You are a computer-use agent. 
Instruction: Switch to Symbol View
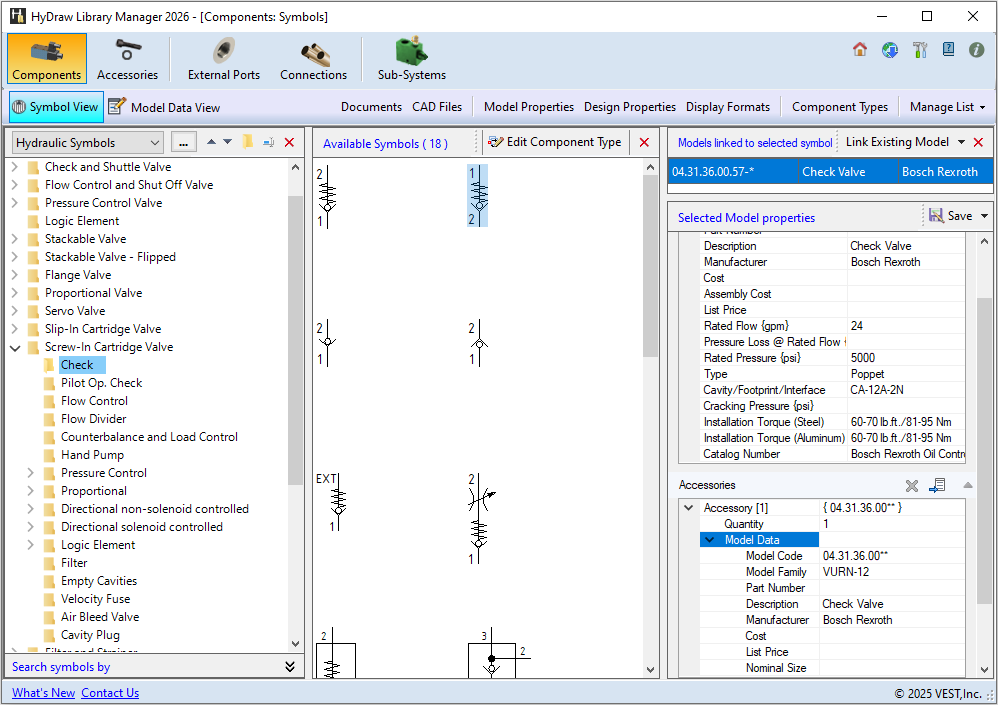[56, 107]
